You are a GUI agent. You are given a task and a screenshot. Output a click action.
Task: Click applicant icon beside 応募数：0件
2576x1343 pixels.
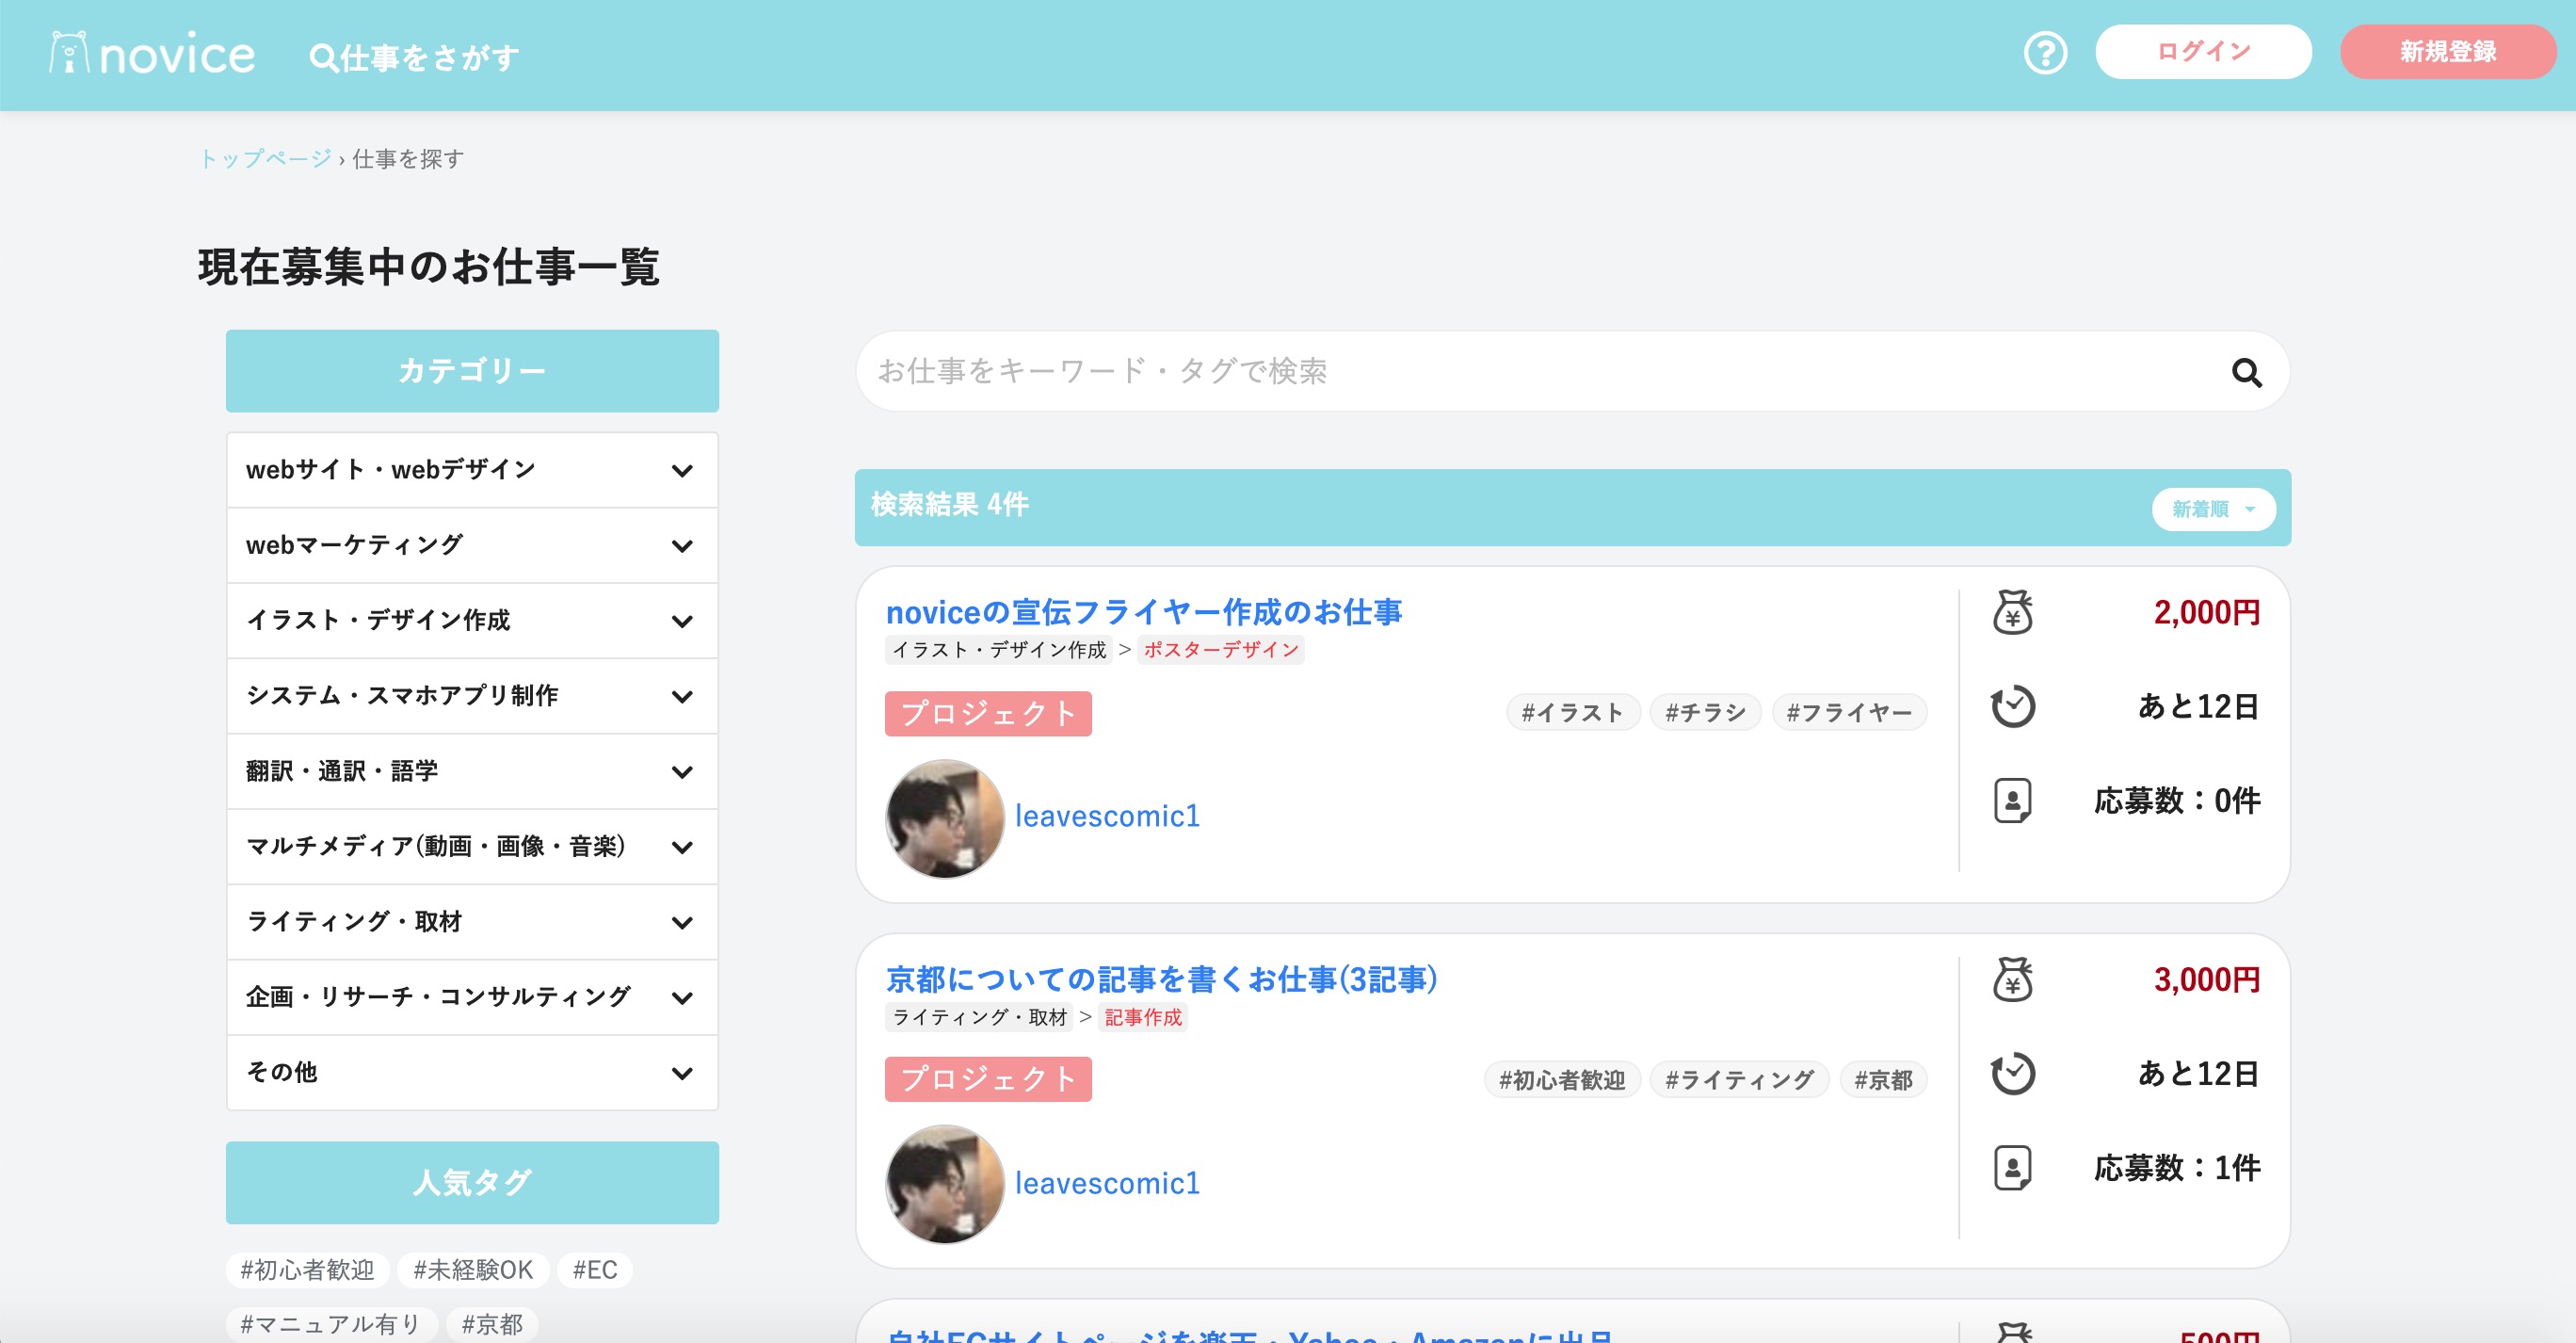[2012, 800]
